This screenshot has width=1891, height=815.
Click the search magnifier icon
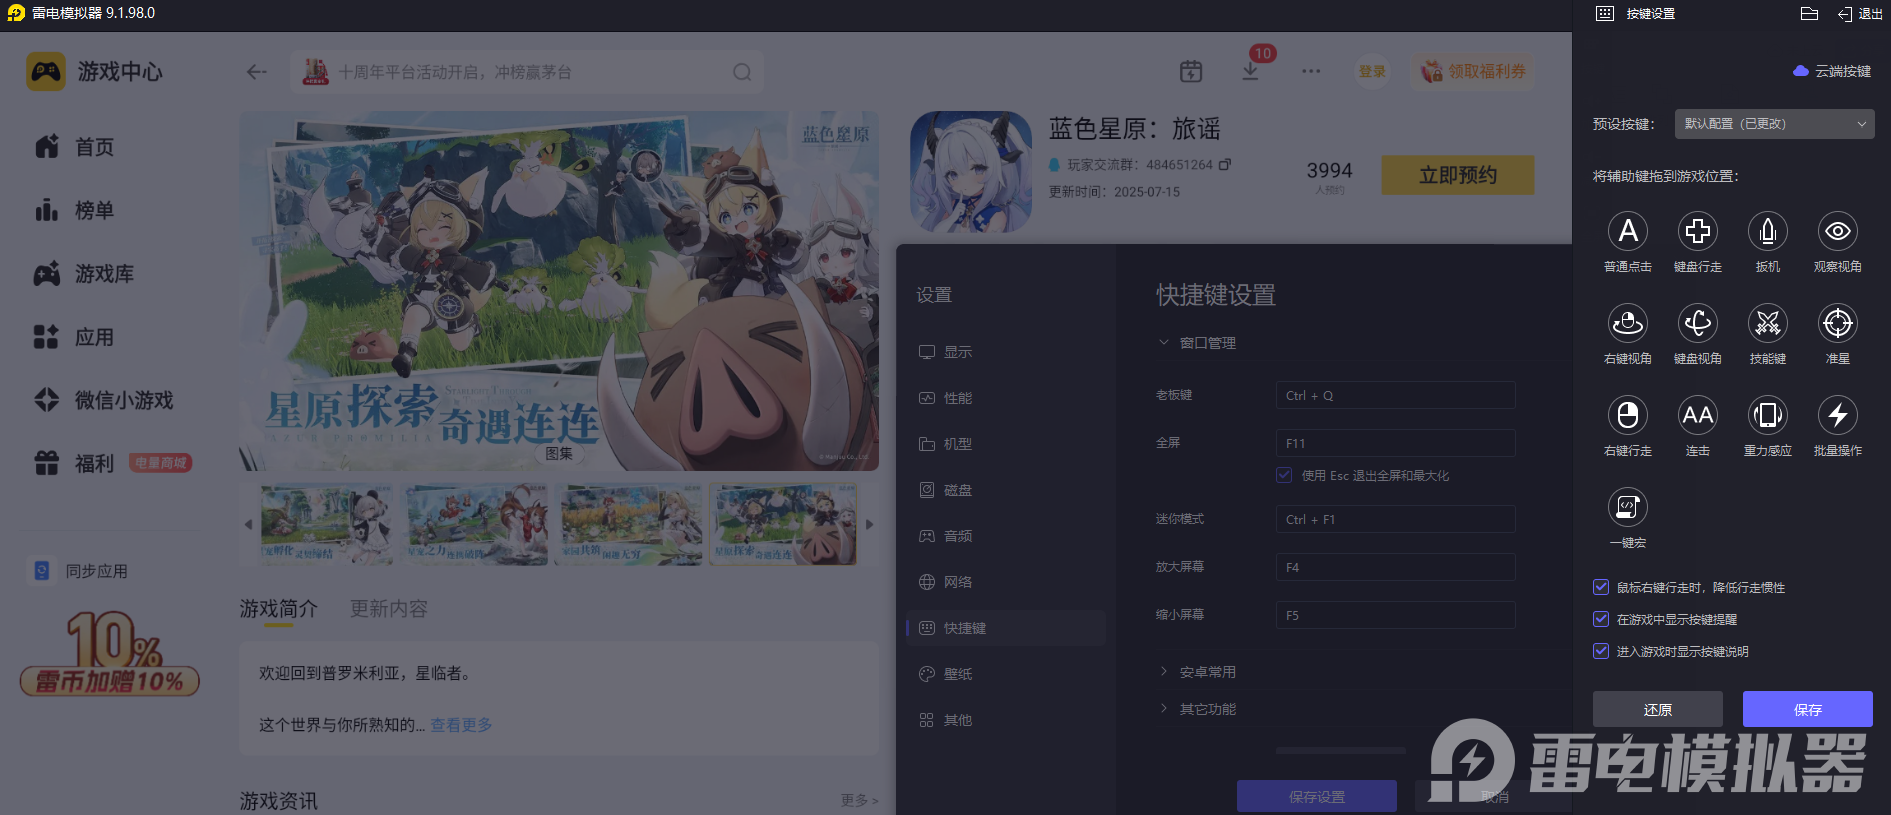point(742,72)
